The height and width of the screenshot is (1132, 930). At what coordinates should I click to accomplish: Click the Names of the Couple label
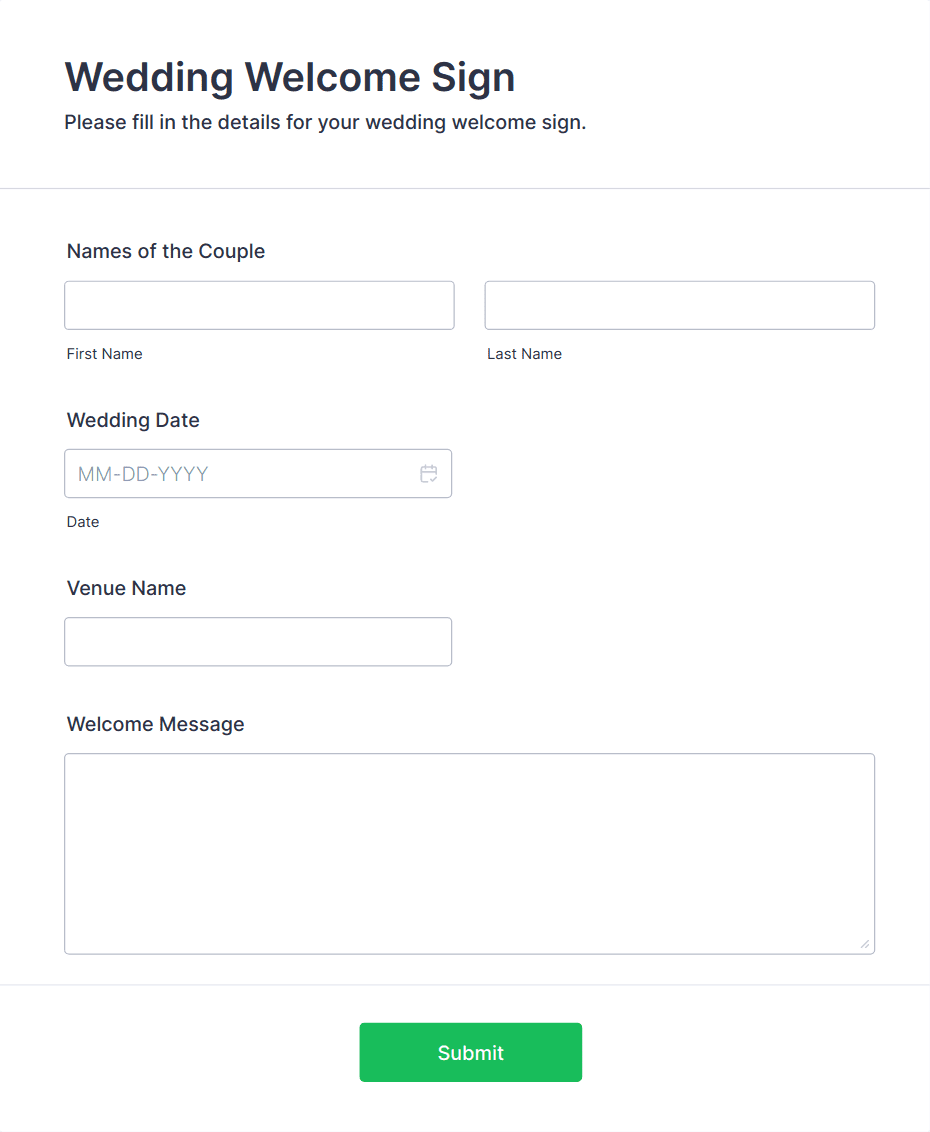point(165,251)
